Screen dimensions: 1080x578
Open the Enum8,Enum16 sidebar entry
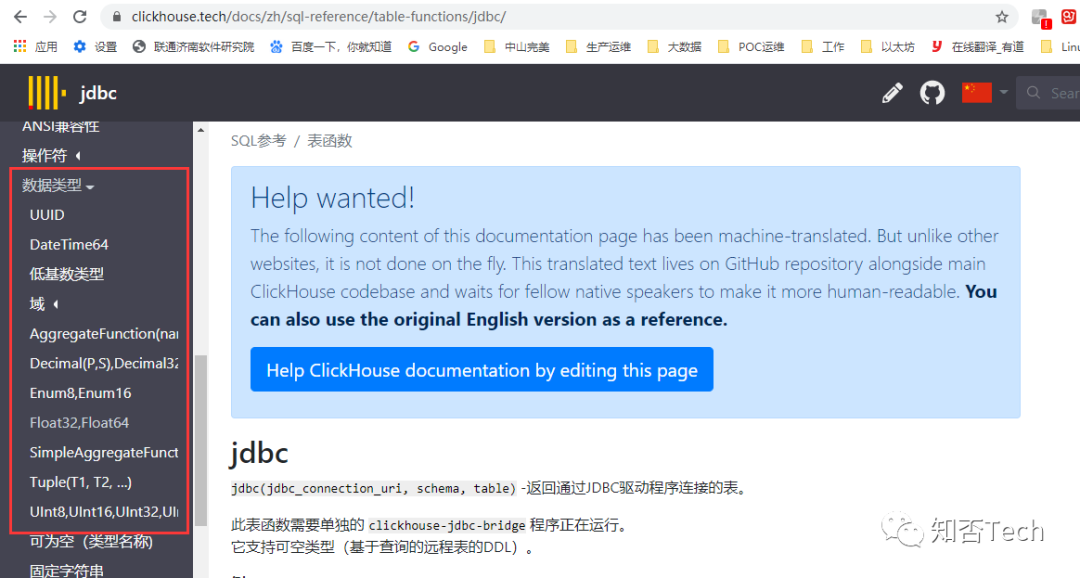pos(80,393)
